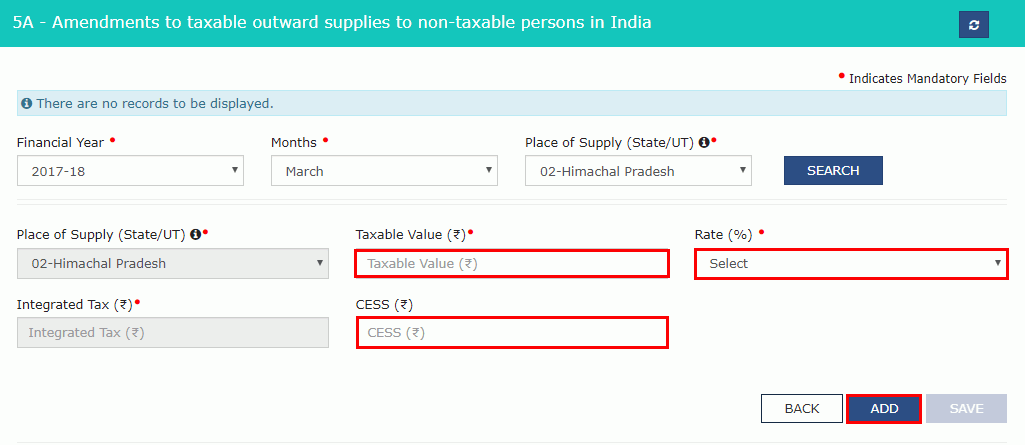Click the 5A Amendments section title

pos(332,21)
